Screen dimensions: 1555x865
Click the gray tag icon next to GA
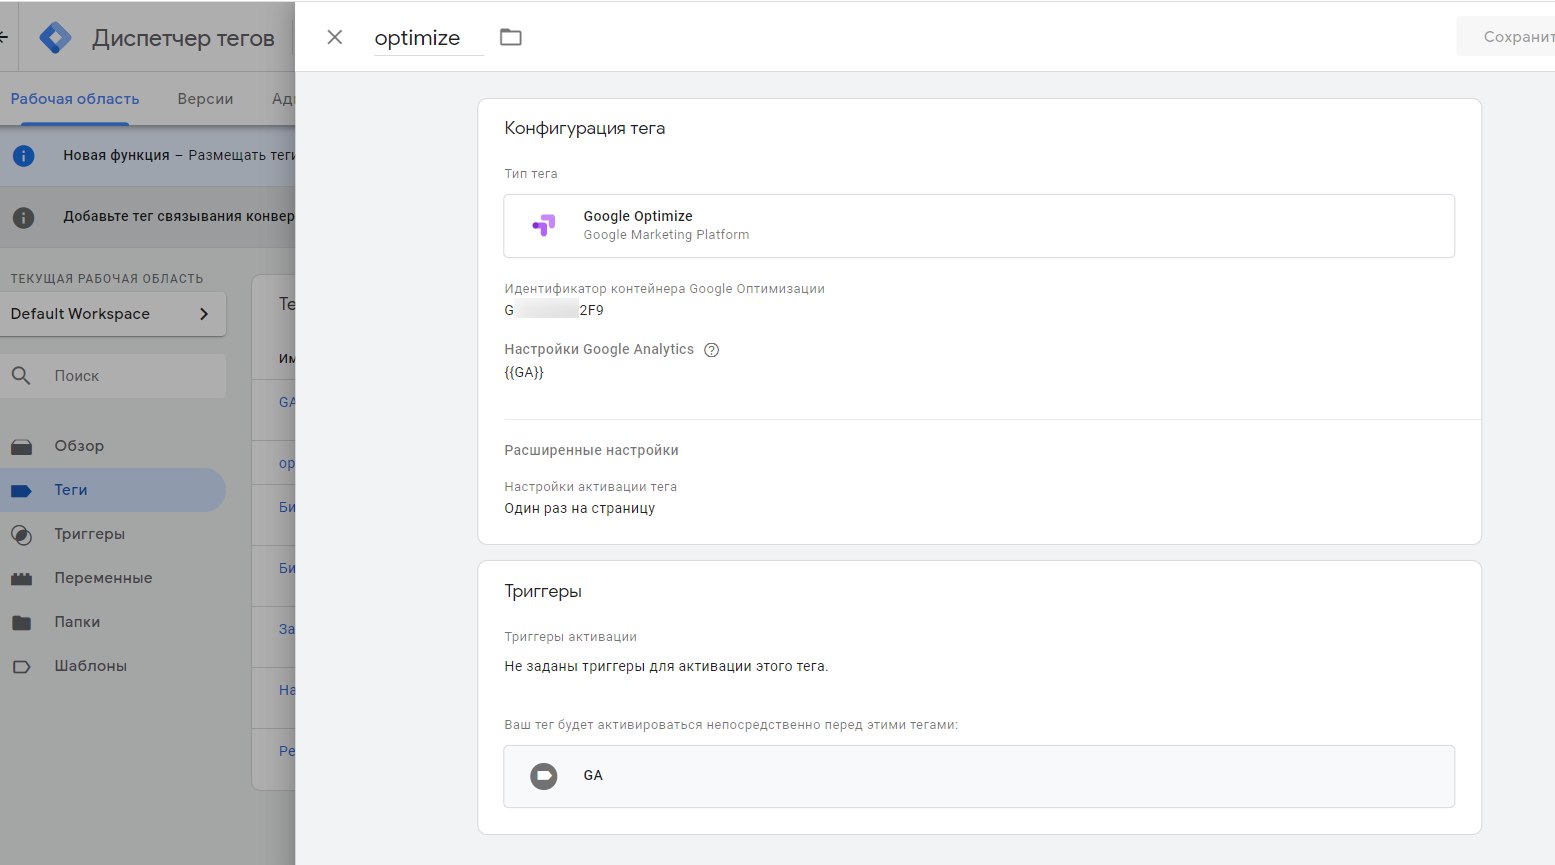(544, 776)
